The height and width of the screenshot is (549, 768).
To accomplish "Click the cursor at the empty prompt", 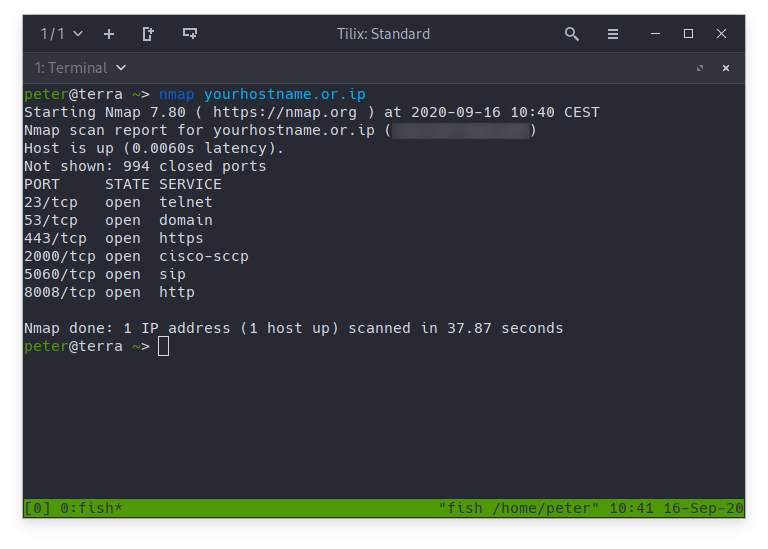I will [164, 346].
